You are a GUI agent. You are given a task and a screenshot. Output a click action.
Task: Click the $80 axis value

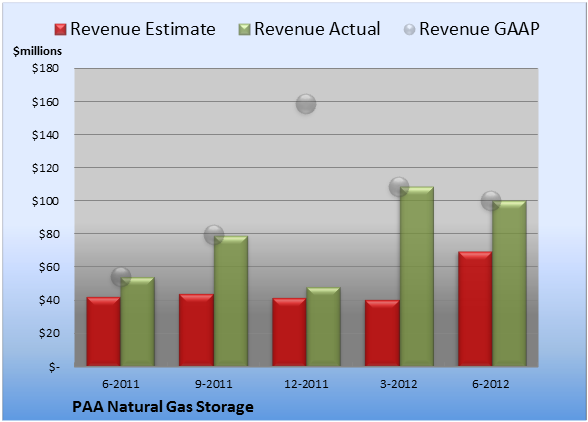[49, 234]
